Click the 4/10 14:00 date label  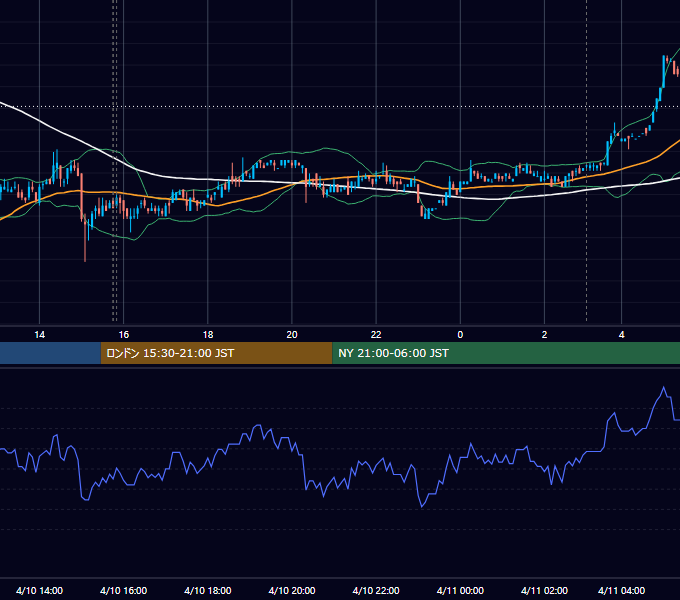[x=39, y=590]
